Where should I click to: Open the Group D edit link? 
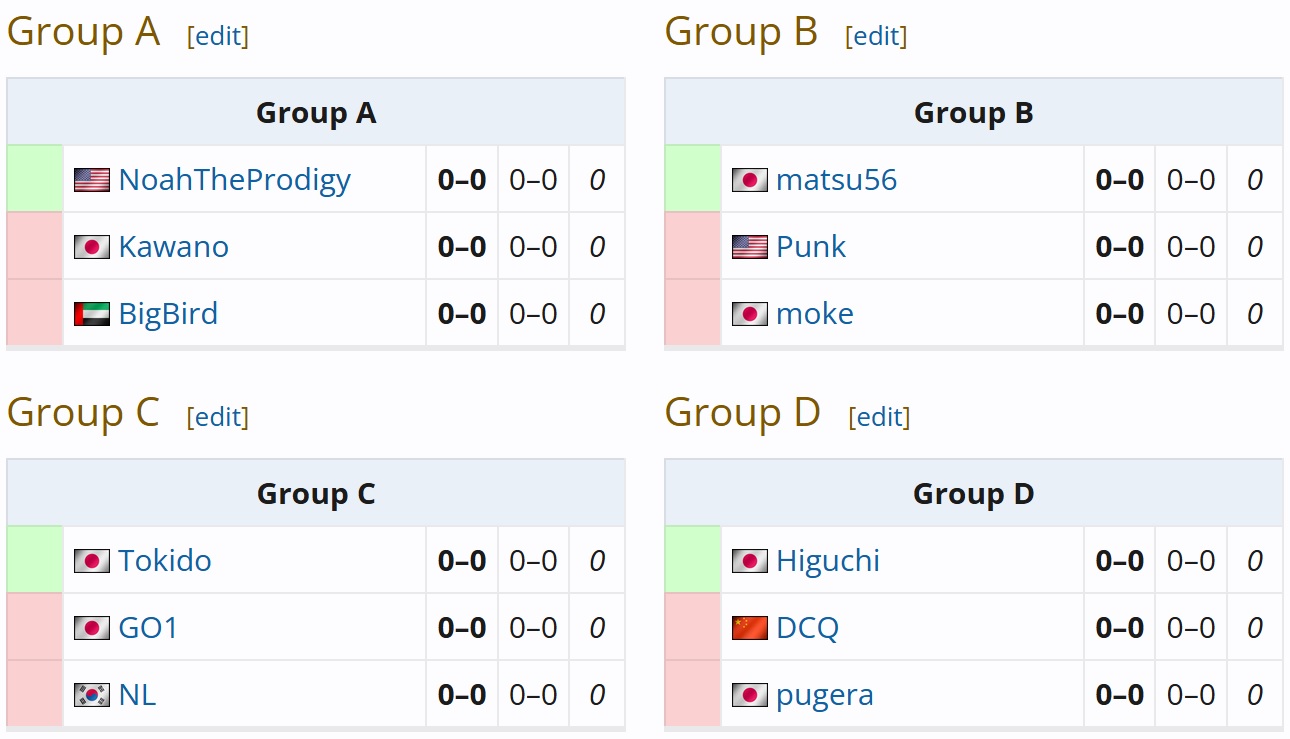pos(879,417)
